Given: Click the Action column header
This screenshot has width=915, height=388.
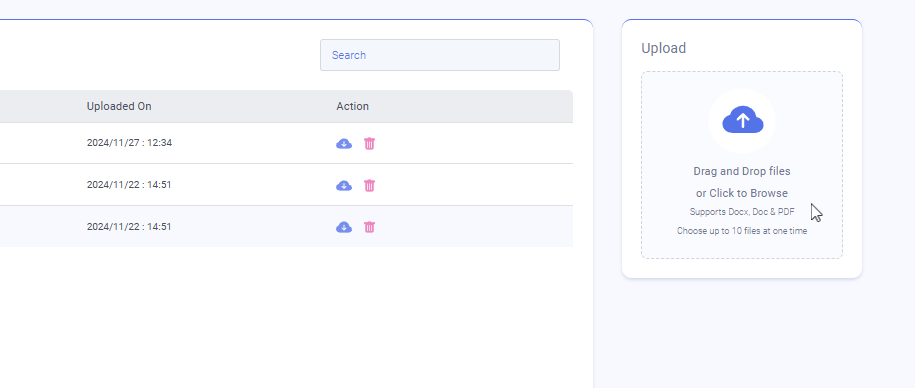Looking at the screenshot, I should (352, 106).
